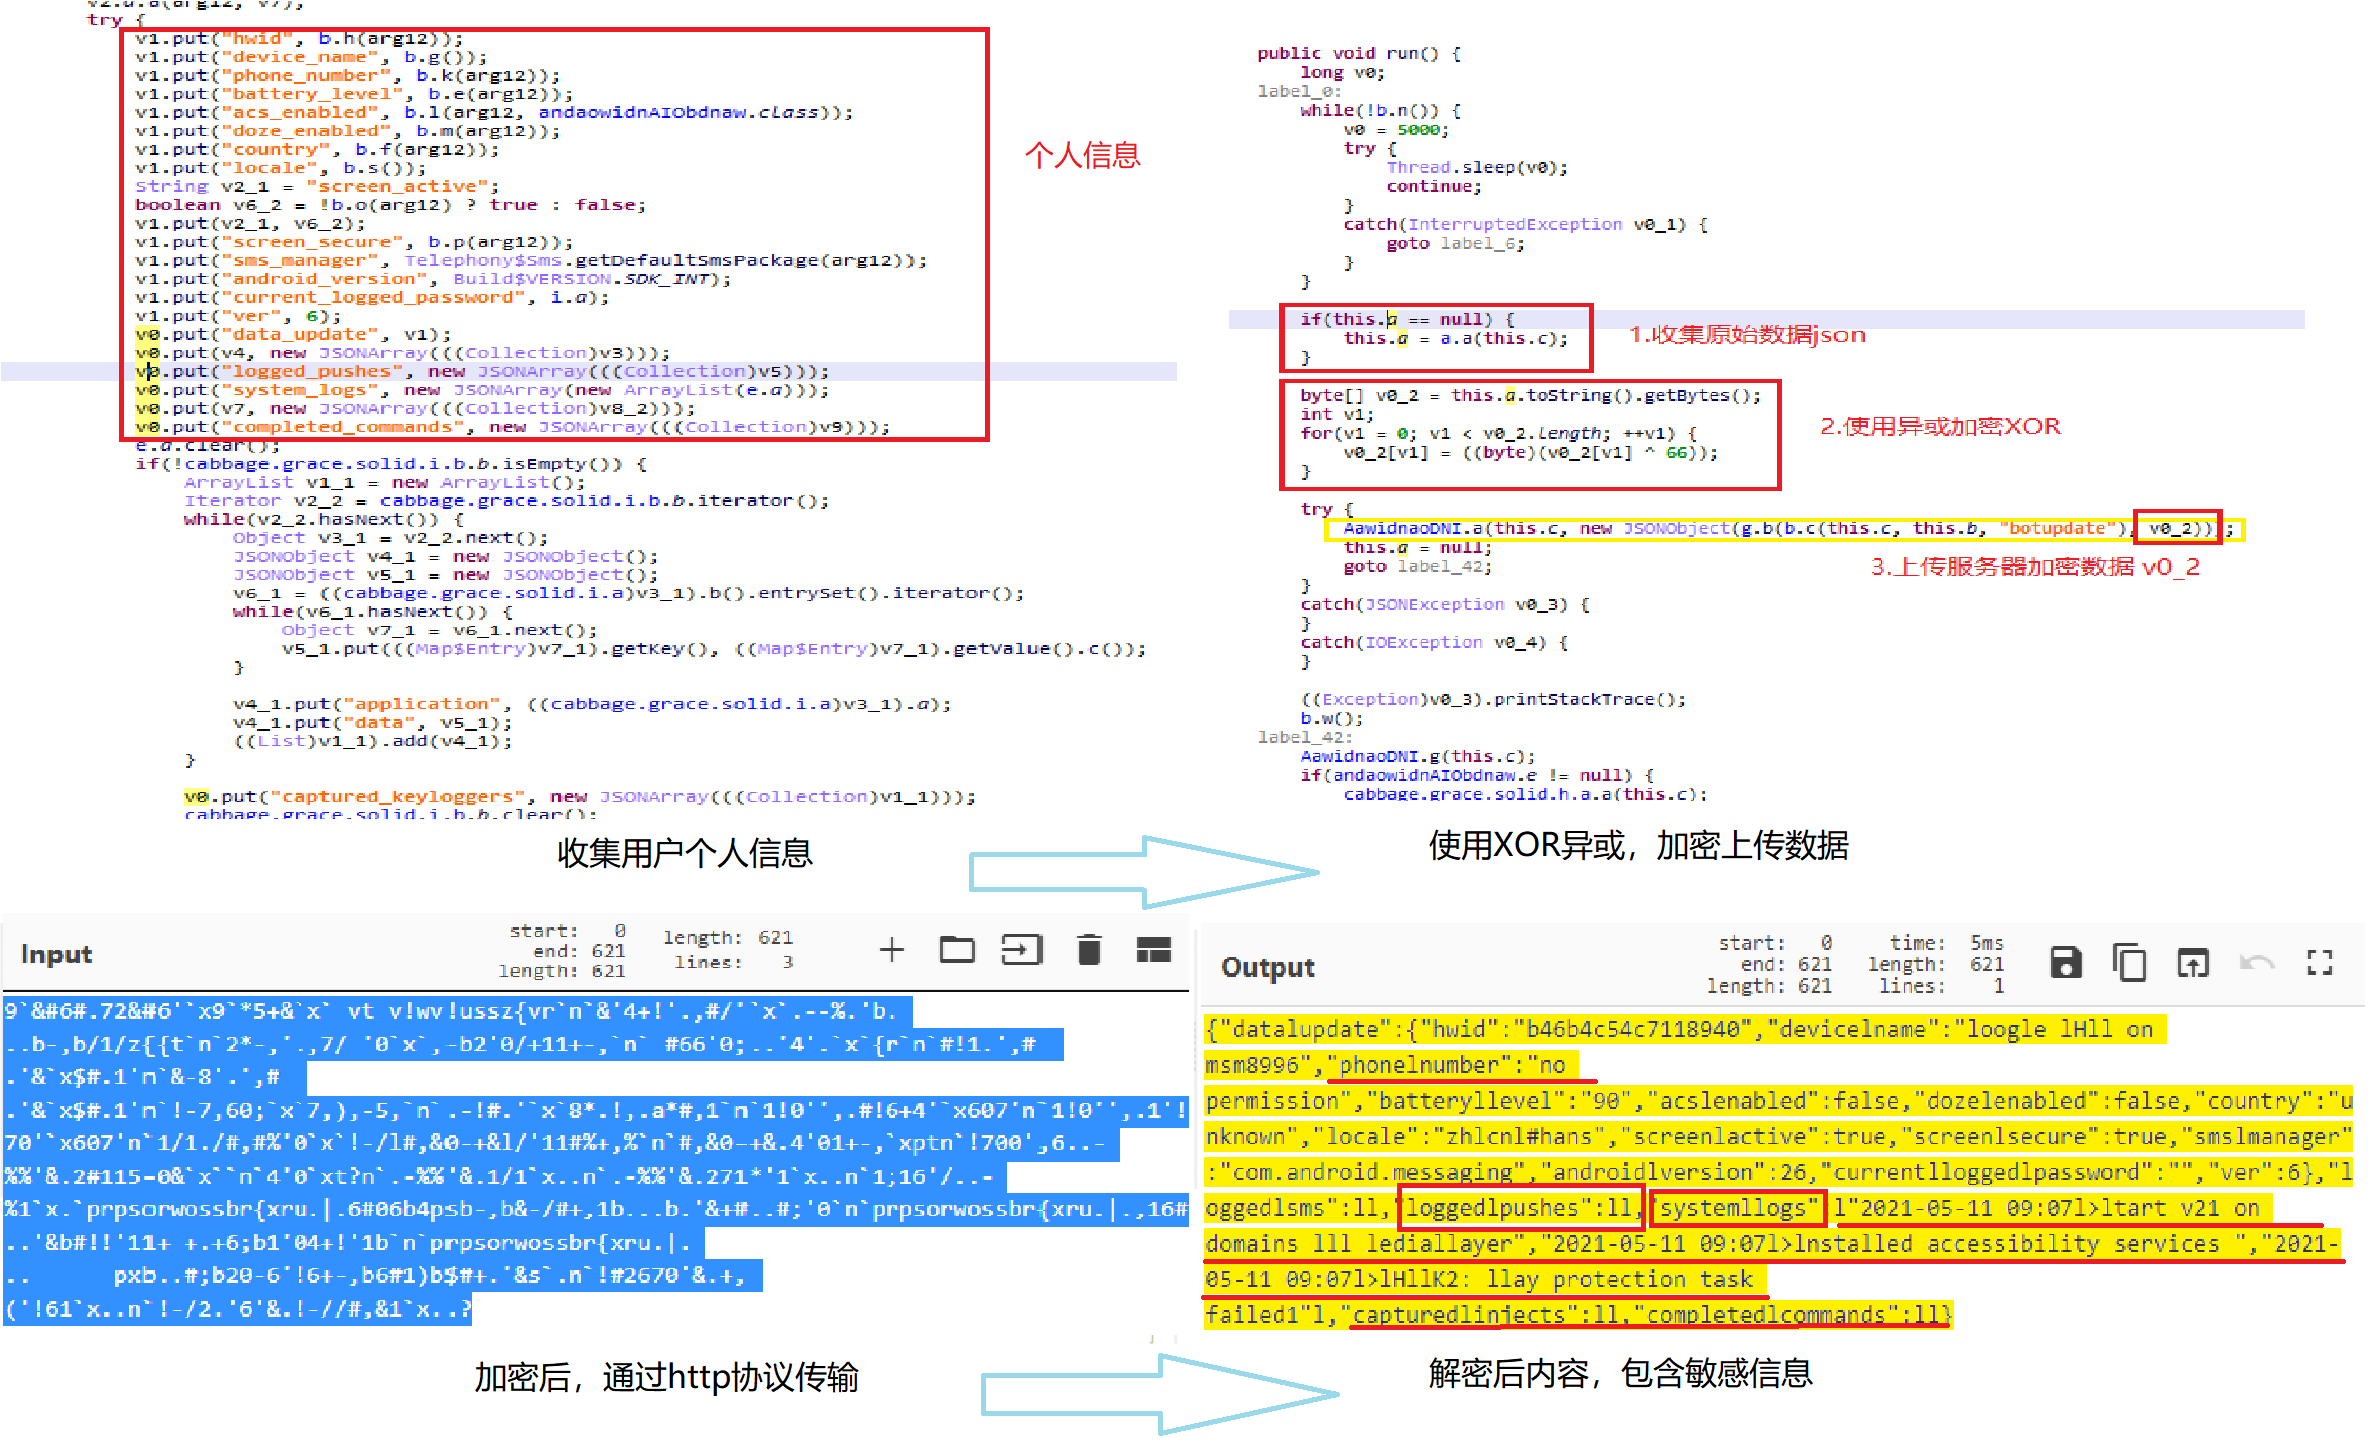This screenshot has width=2370, height=1442.
Task: Click the Output panel title
Action: tap(1267, 968)
